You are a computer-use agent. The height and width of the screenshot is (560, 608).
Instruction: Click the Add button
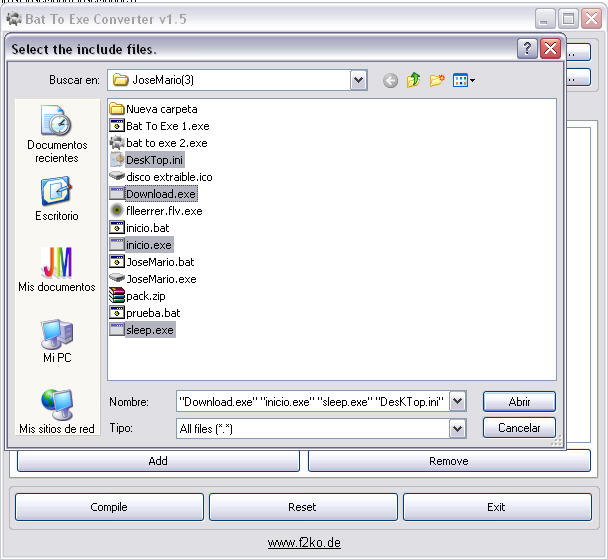[x=158, y=461]
